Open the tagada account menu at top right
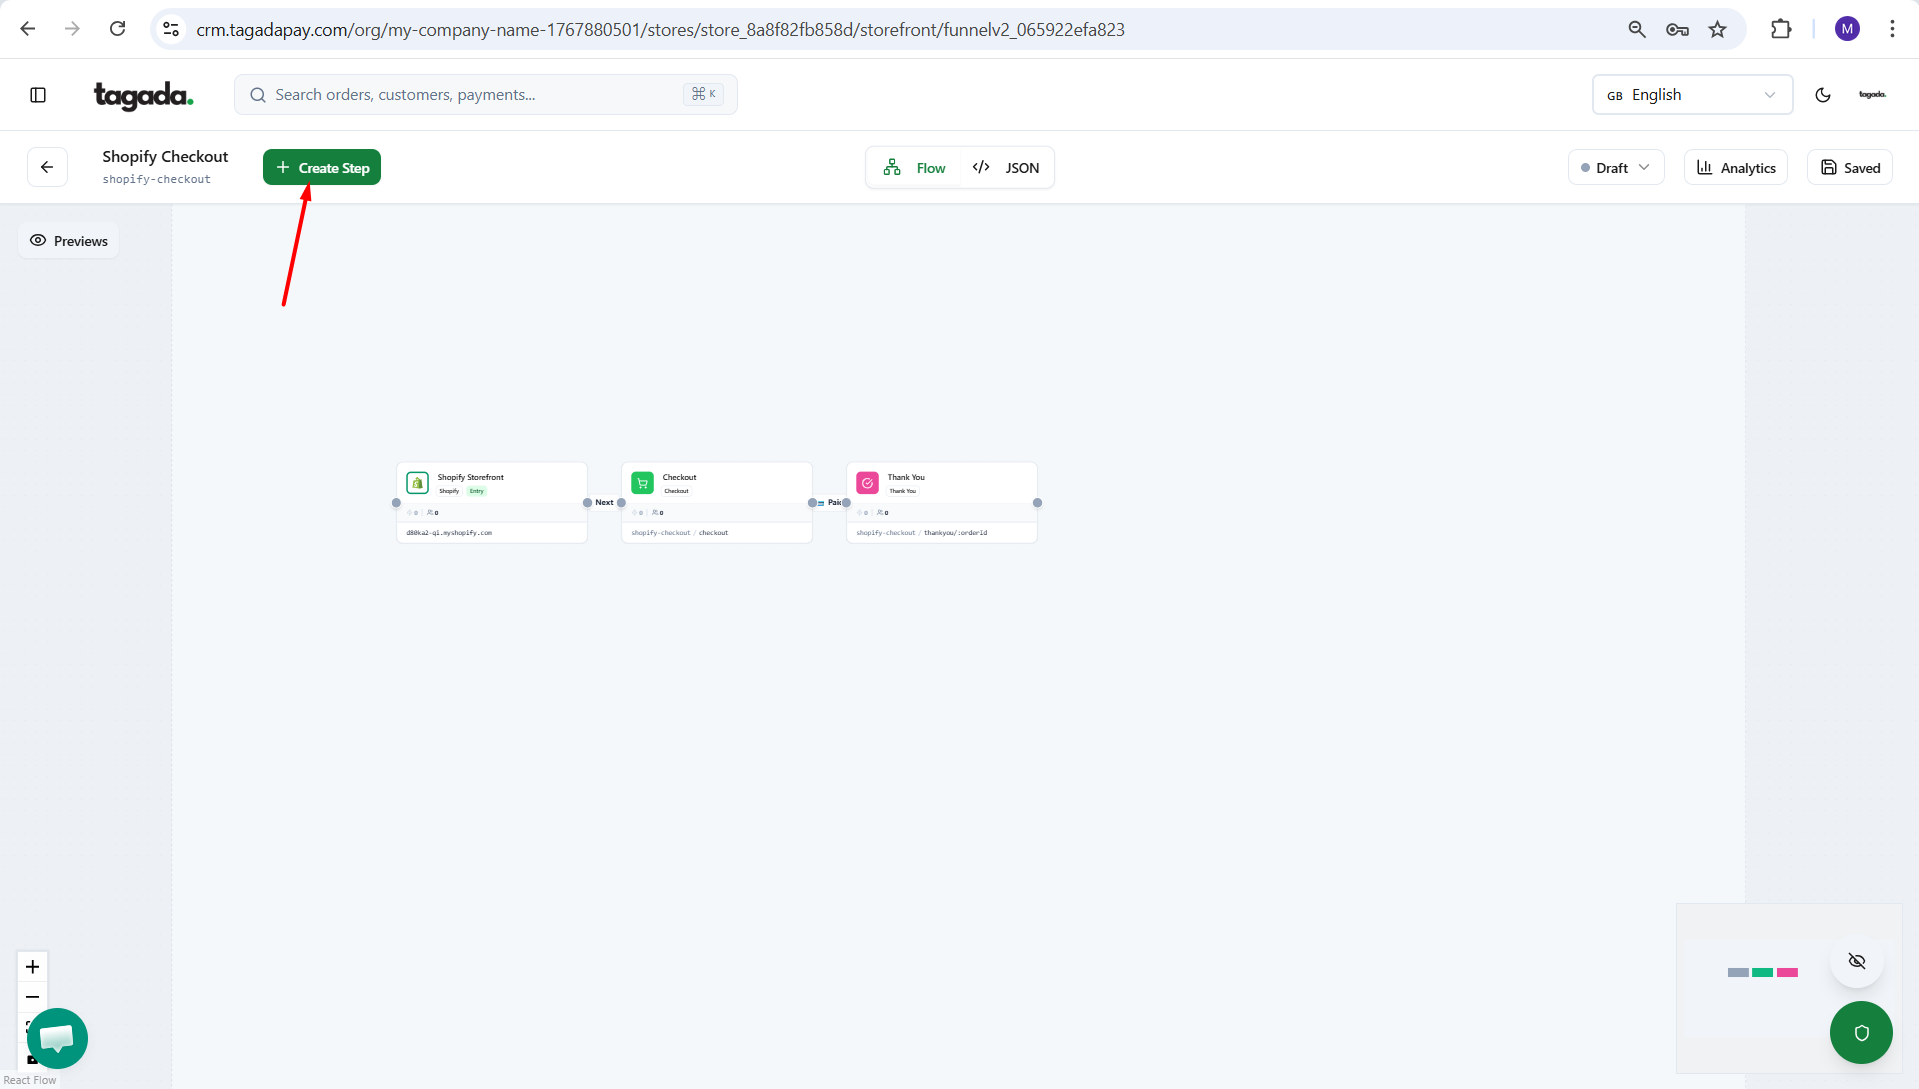This screenshot has width=1919, height=1089. [x=1872, y=95]
